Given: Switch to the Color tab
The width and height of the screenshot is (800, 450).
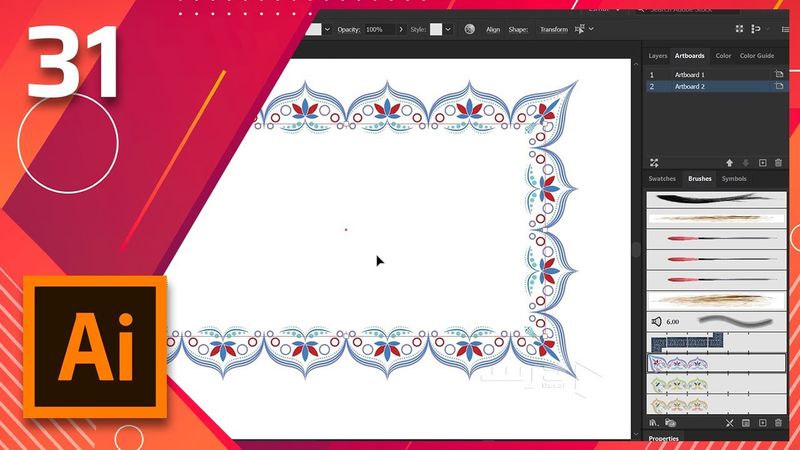Looking at the screenshot, I should point(723,56).
